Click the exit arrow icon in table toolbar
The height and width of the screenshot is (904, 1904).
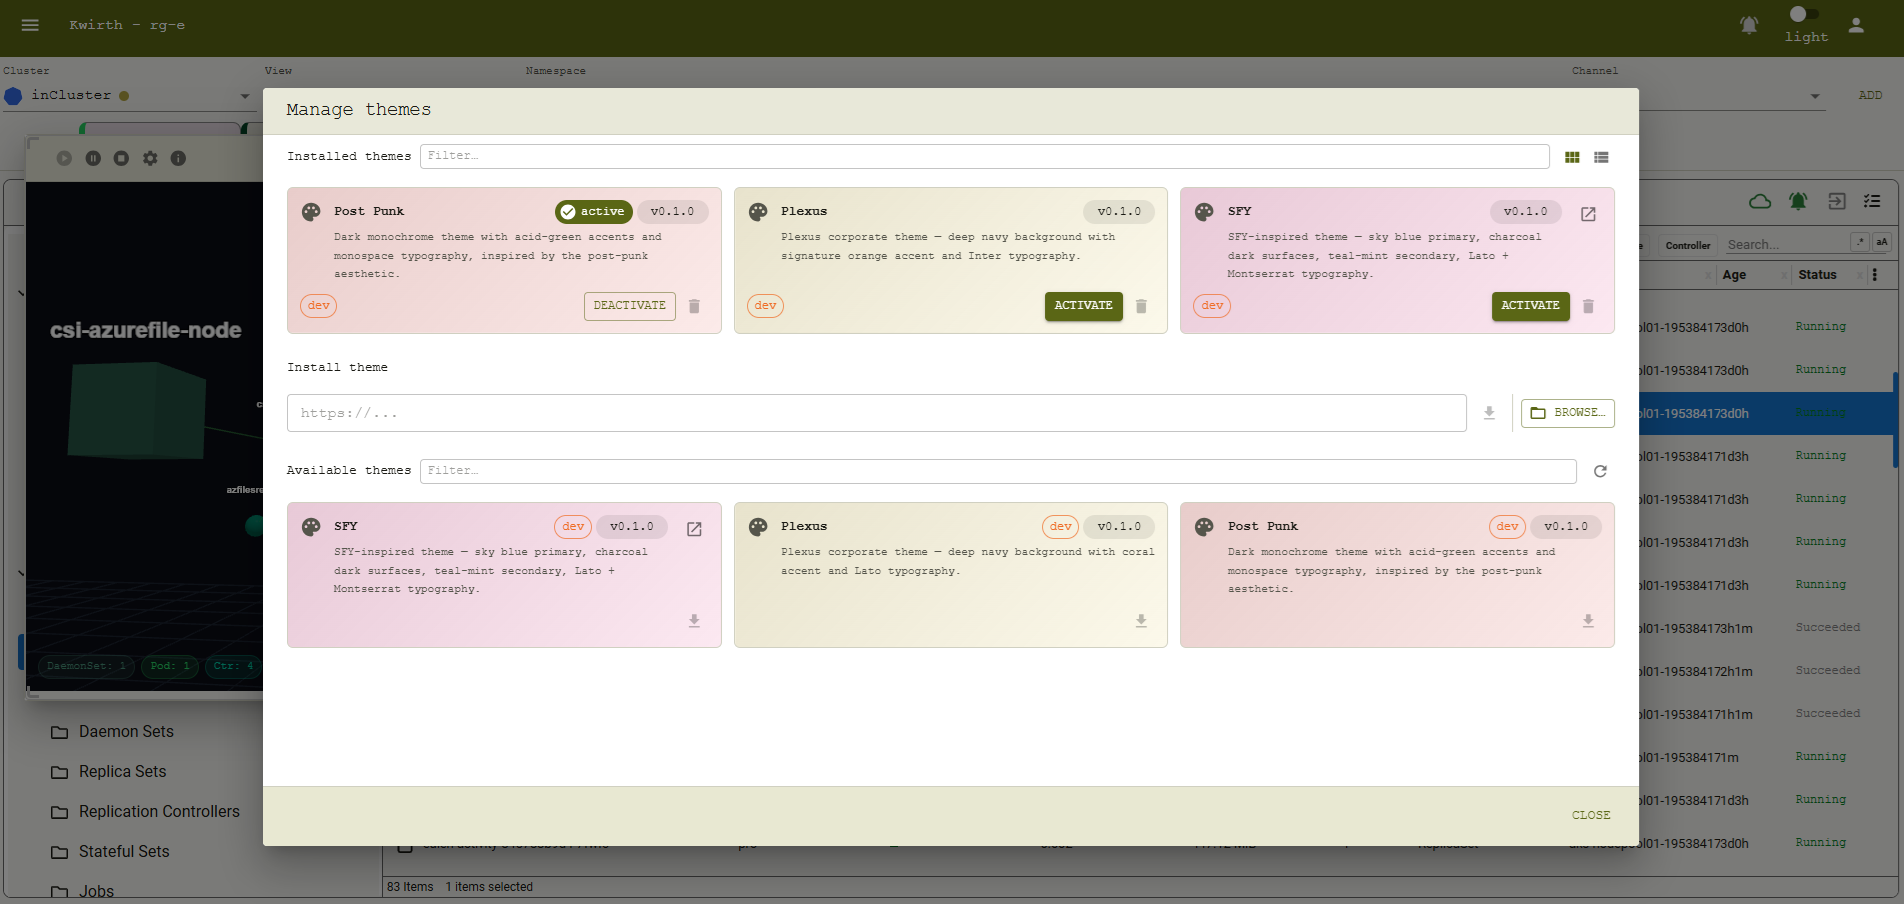point(1837,201)
